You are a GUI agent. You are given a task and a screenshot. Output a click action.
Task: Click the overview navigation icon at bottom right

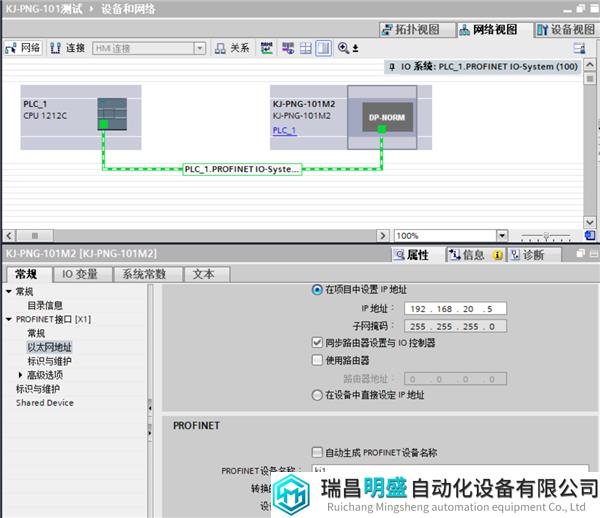[590, 235]
